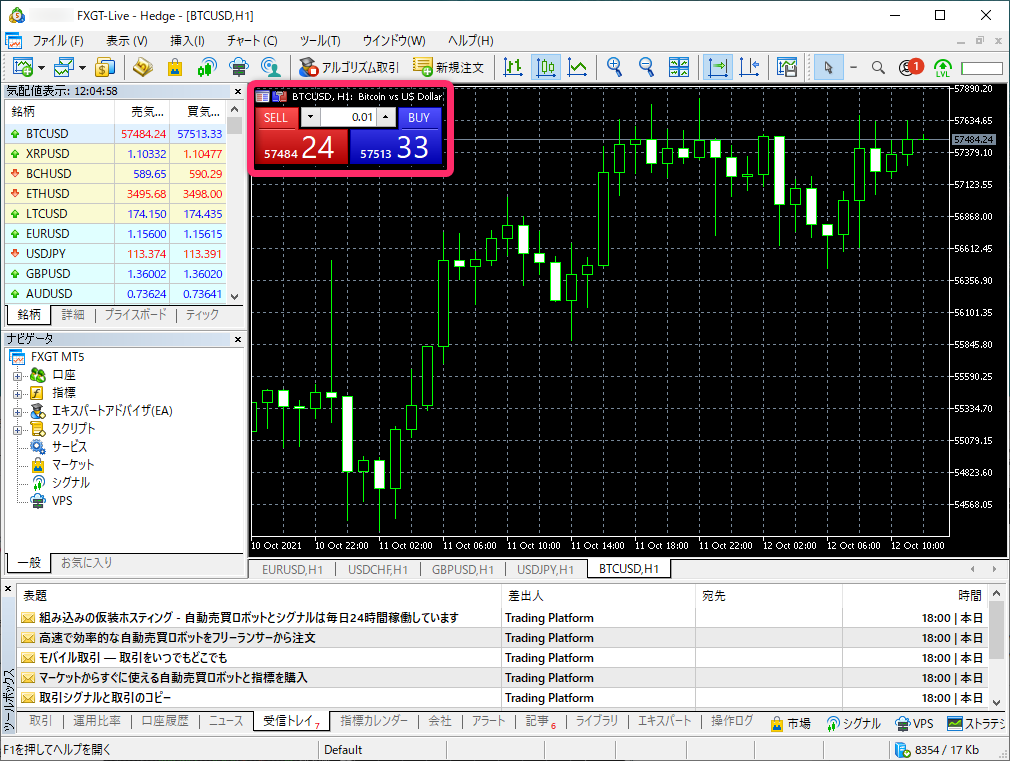Select ETHUSD row in Market Watch
Image resolution: width=1010 pixels, height=761 pixels.
click(116, 193)
